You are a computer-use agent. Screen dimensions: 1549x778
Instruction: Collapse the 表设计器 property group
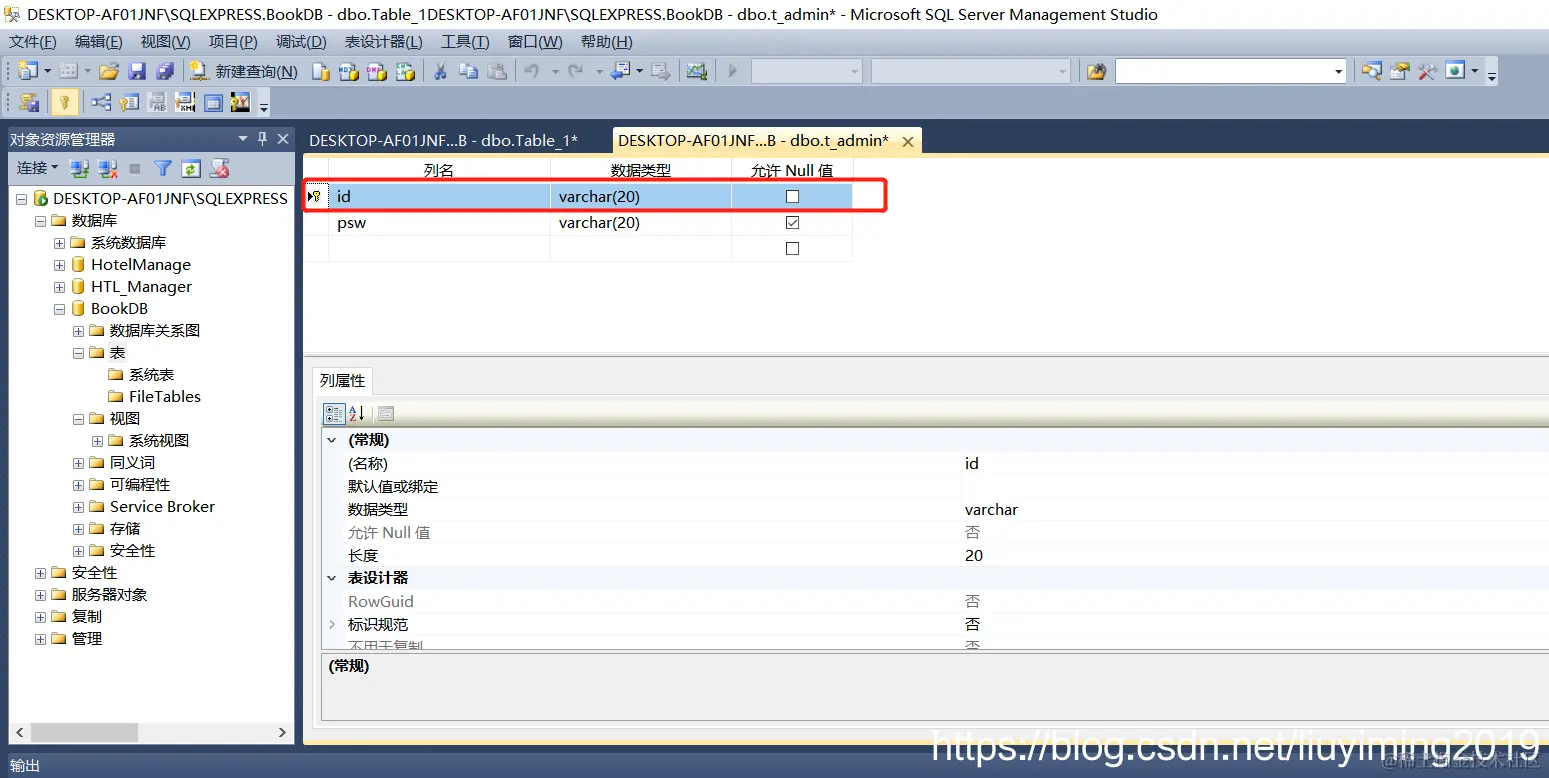tap(332, 578)
